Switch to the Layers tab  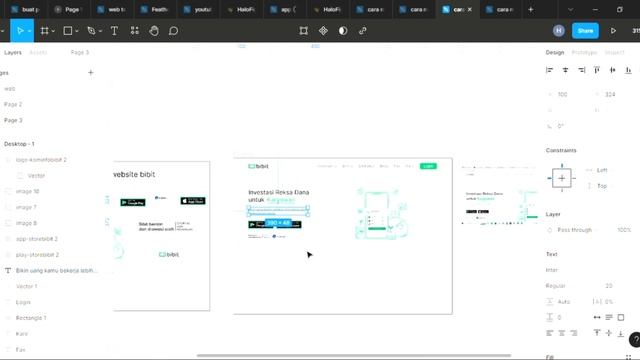coord(13,53)
